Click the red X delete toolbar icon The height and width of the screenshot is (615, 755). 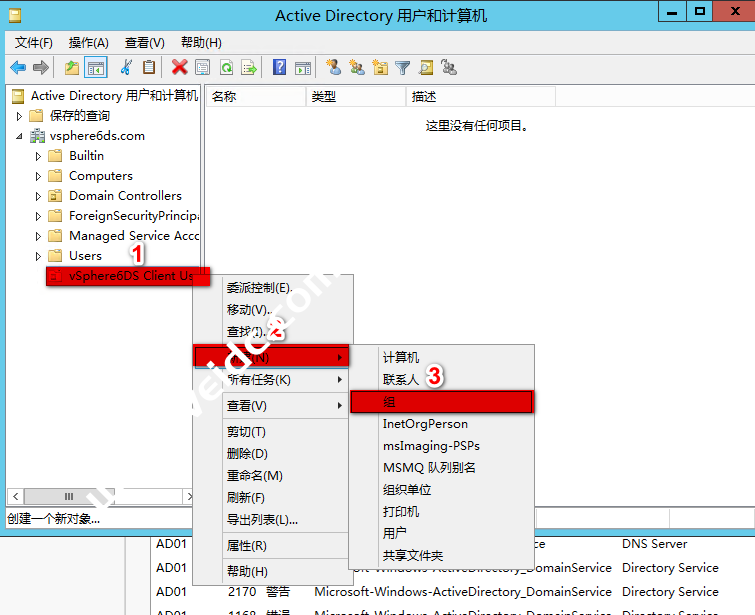point(179,67)
